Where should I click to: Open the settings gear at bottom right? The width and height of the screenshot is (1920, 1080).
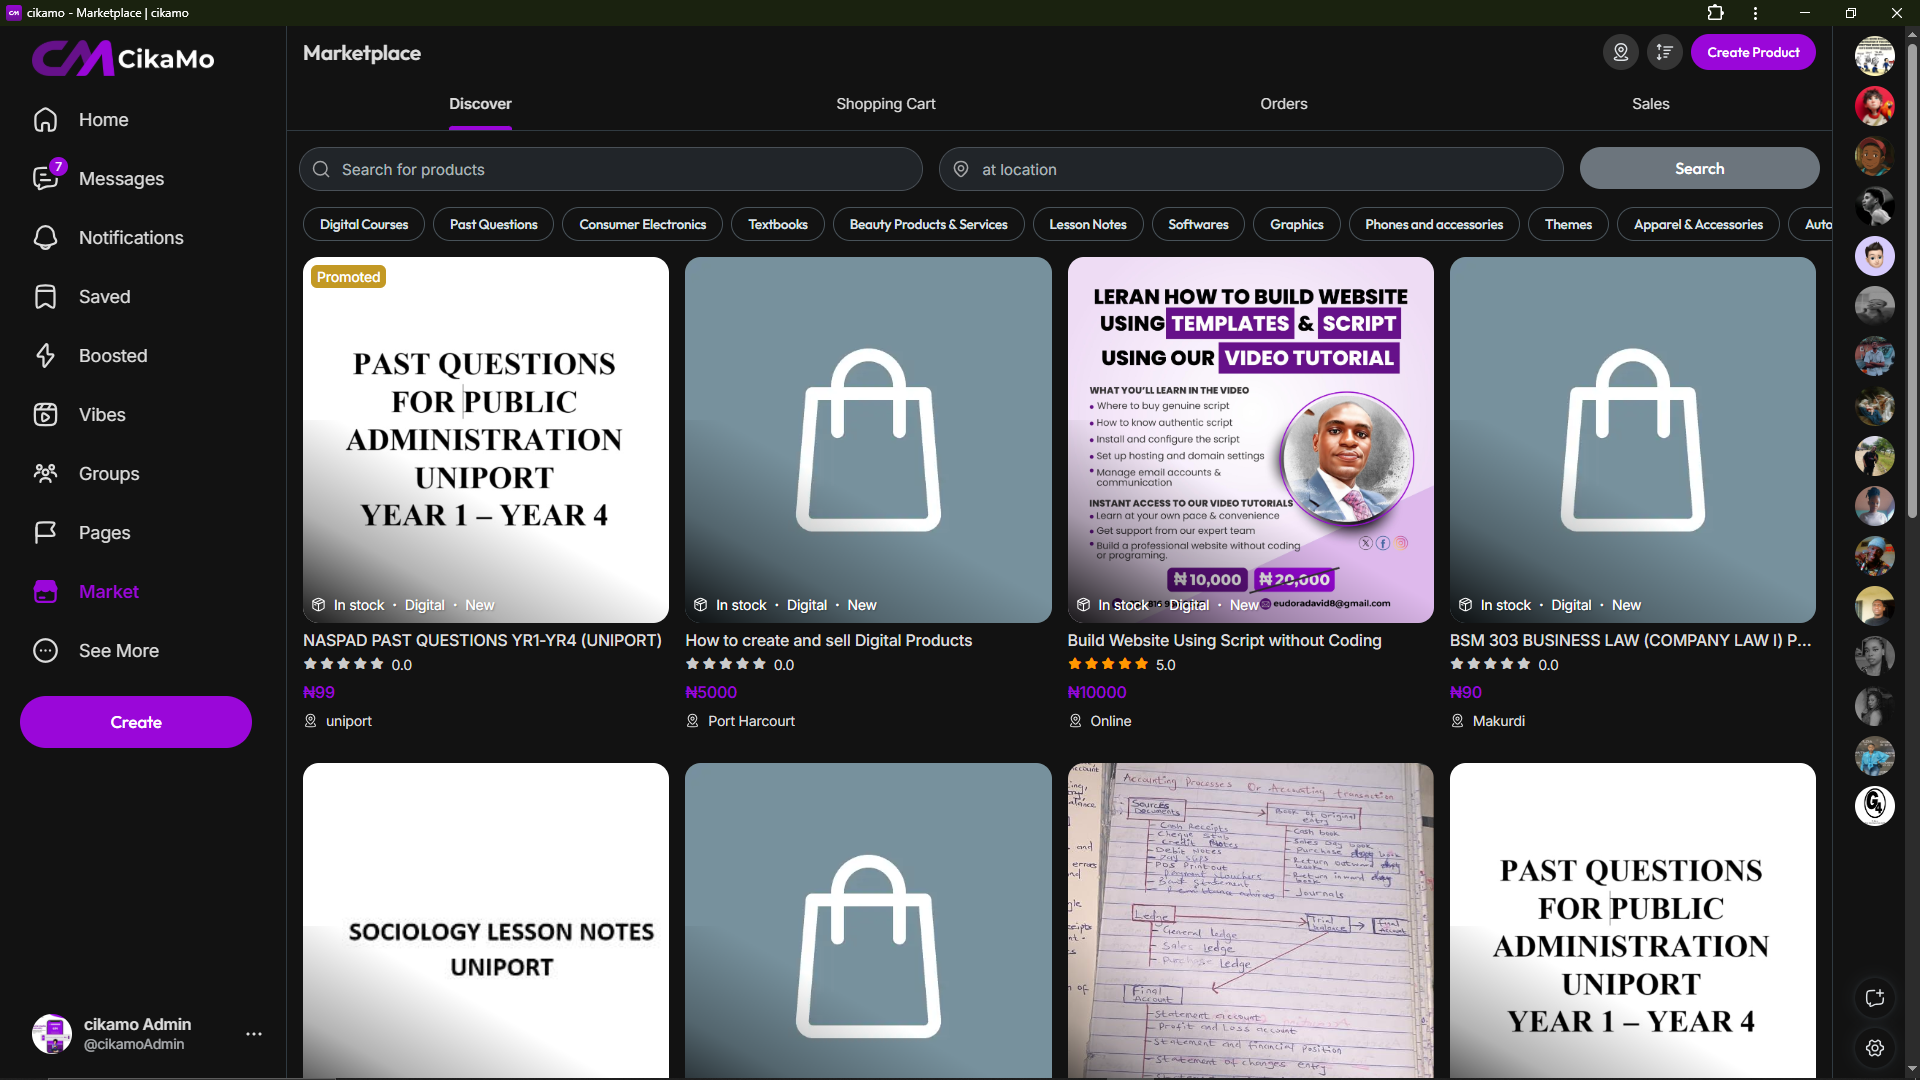[x=1875, y=1047]
